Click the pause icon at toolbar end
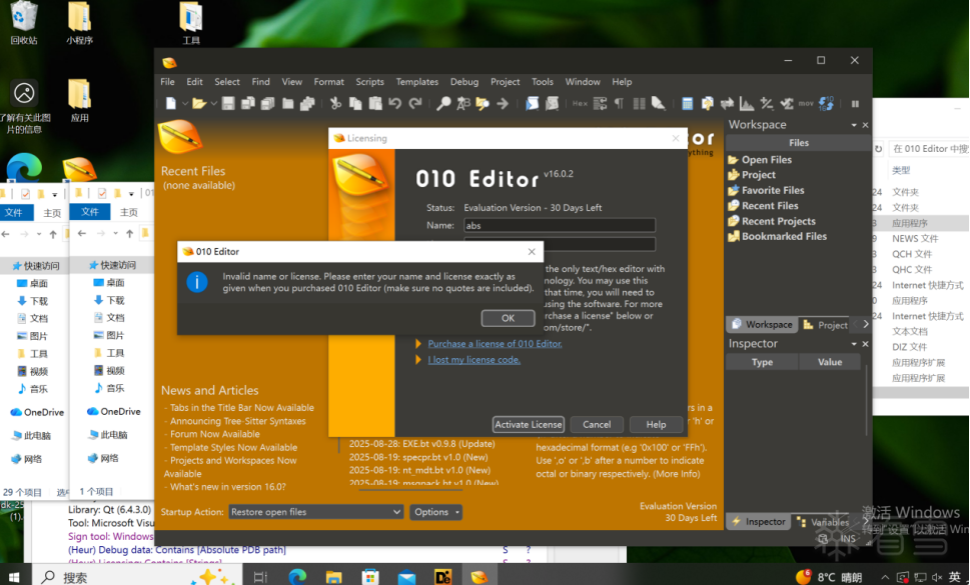The height and width of the screenshot is (585, 970). click(x=855, y=104)
